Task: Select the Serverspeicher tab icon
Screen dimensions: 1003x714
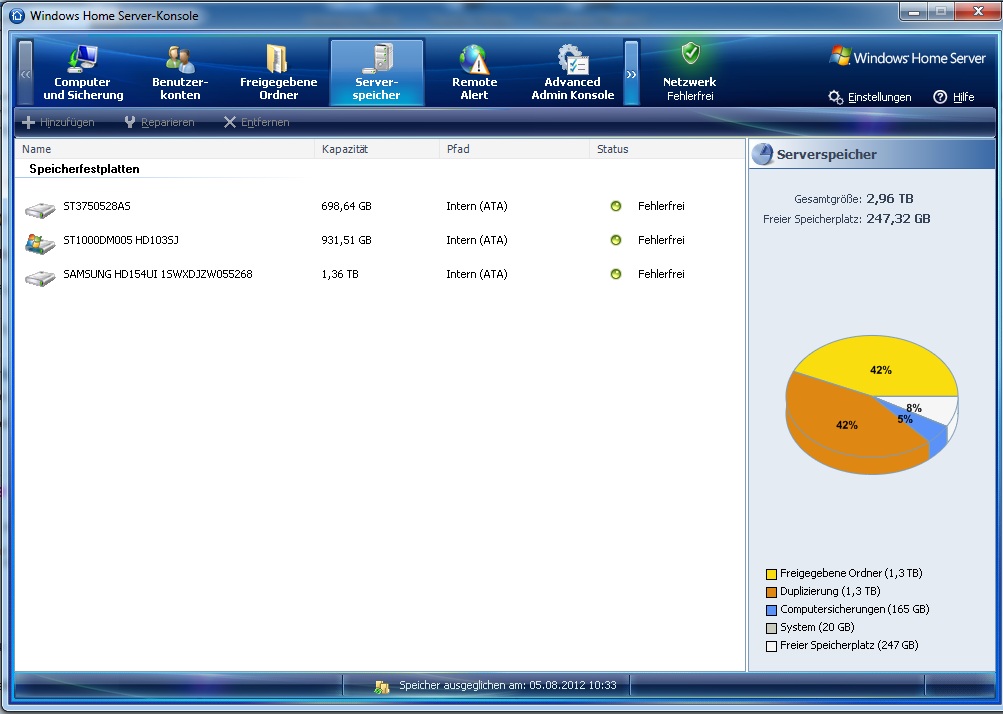Action: coord(377,58)
